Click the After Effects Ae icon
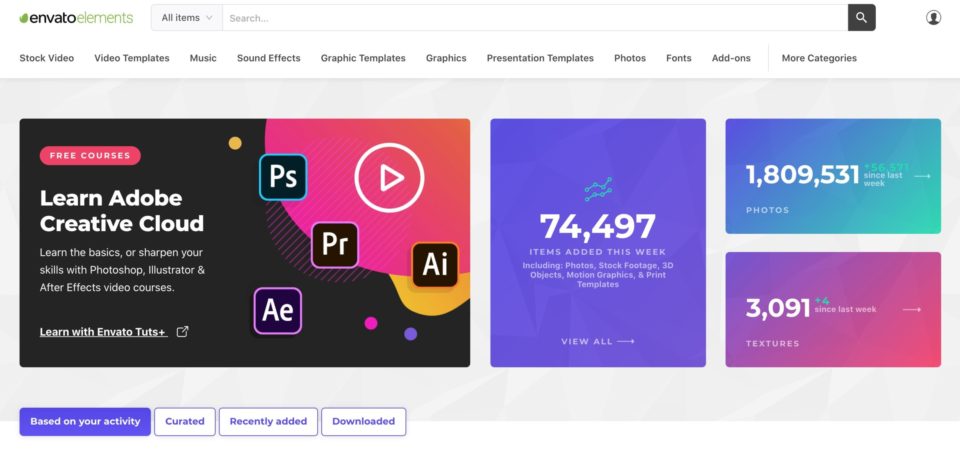This screenshot has height=467, width=960. [278, 310]
